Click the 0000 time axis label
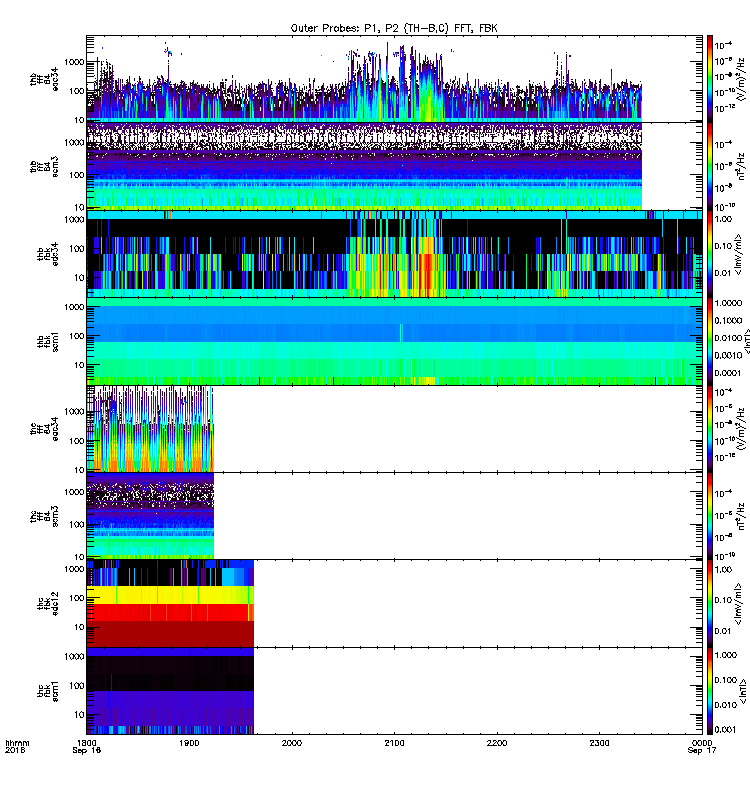750x800 pixels. click(702, 743)
